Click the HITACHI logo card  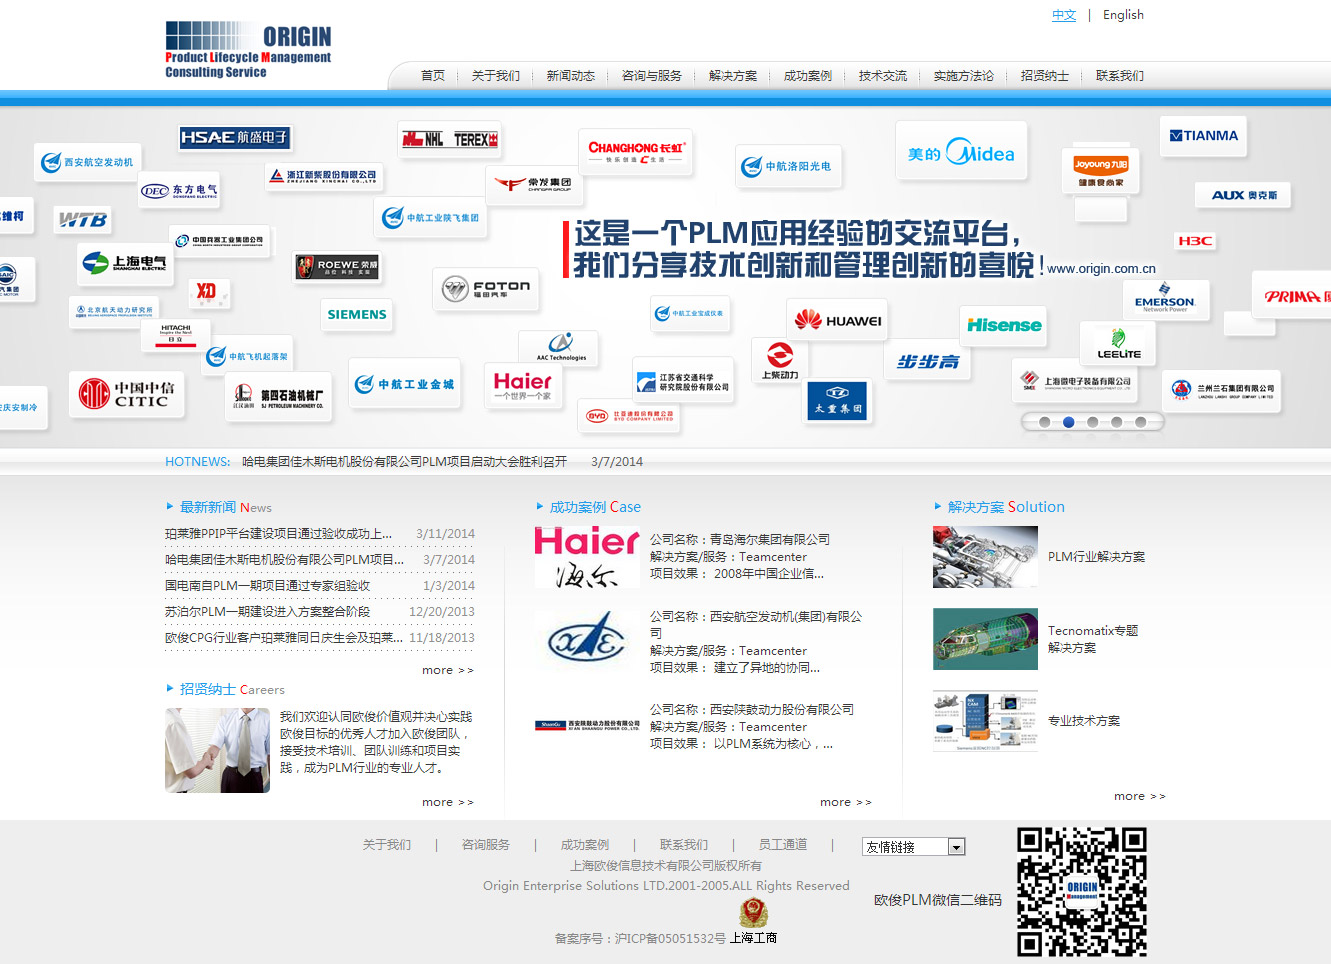(176, 334)
